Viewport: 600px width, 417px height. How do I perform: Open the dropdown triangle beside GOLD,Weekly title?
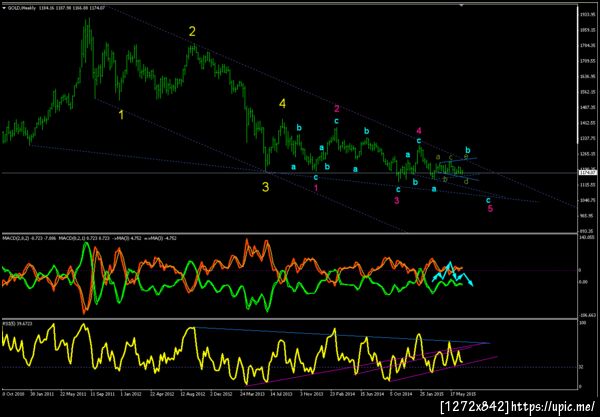coord(4,8)
